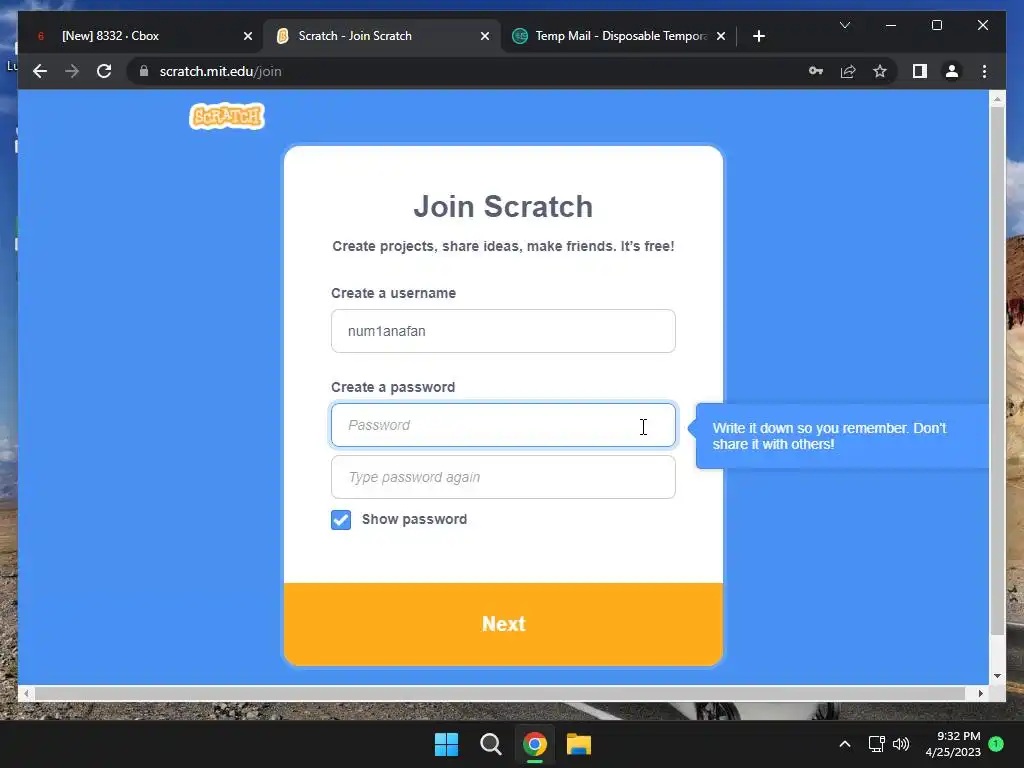Close the Temp Mail tab
This screenshot has width=1024, height=768.
(x=720, y=36)
